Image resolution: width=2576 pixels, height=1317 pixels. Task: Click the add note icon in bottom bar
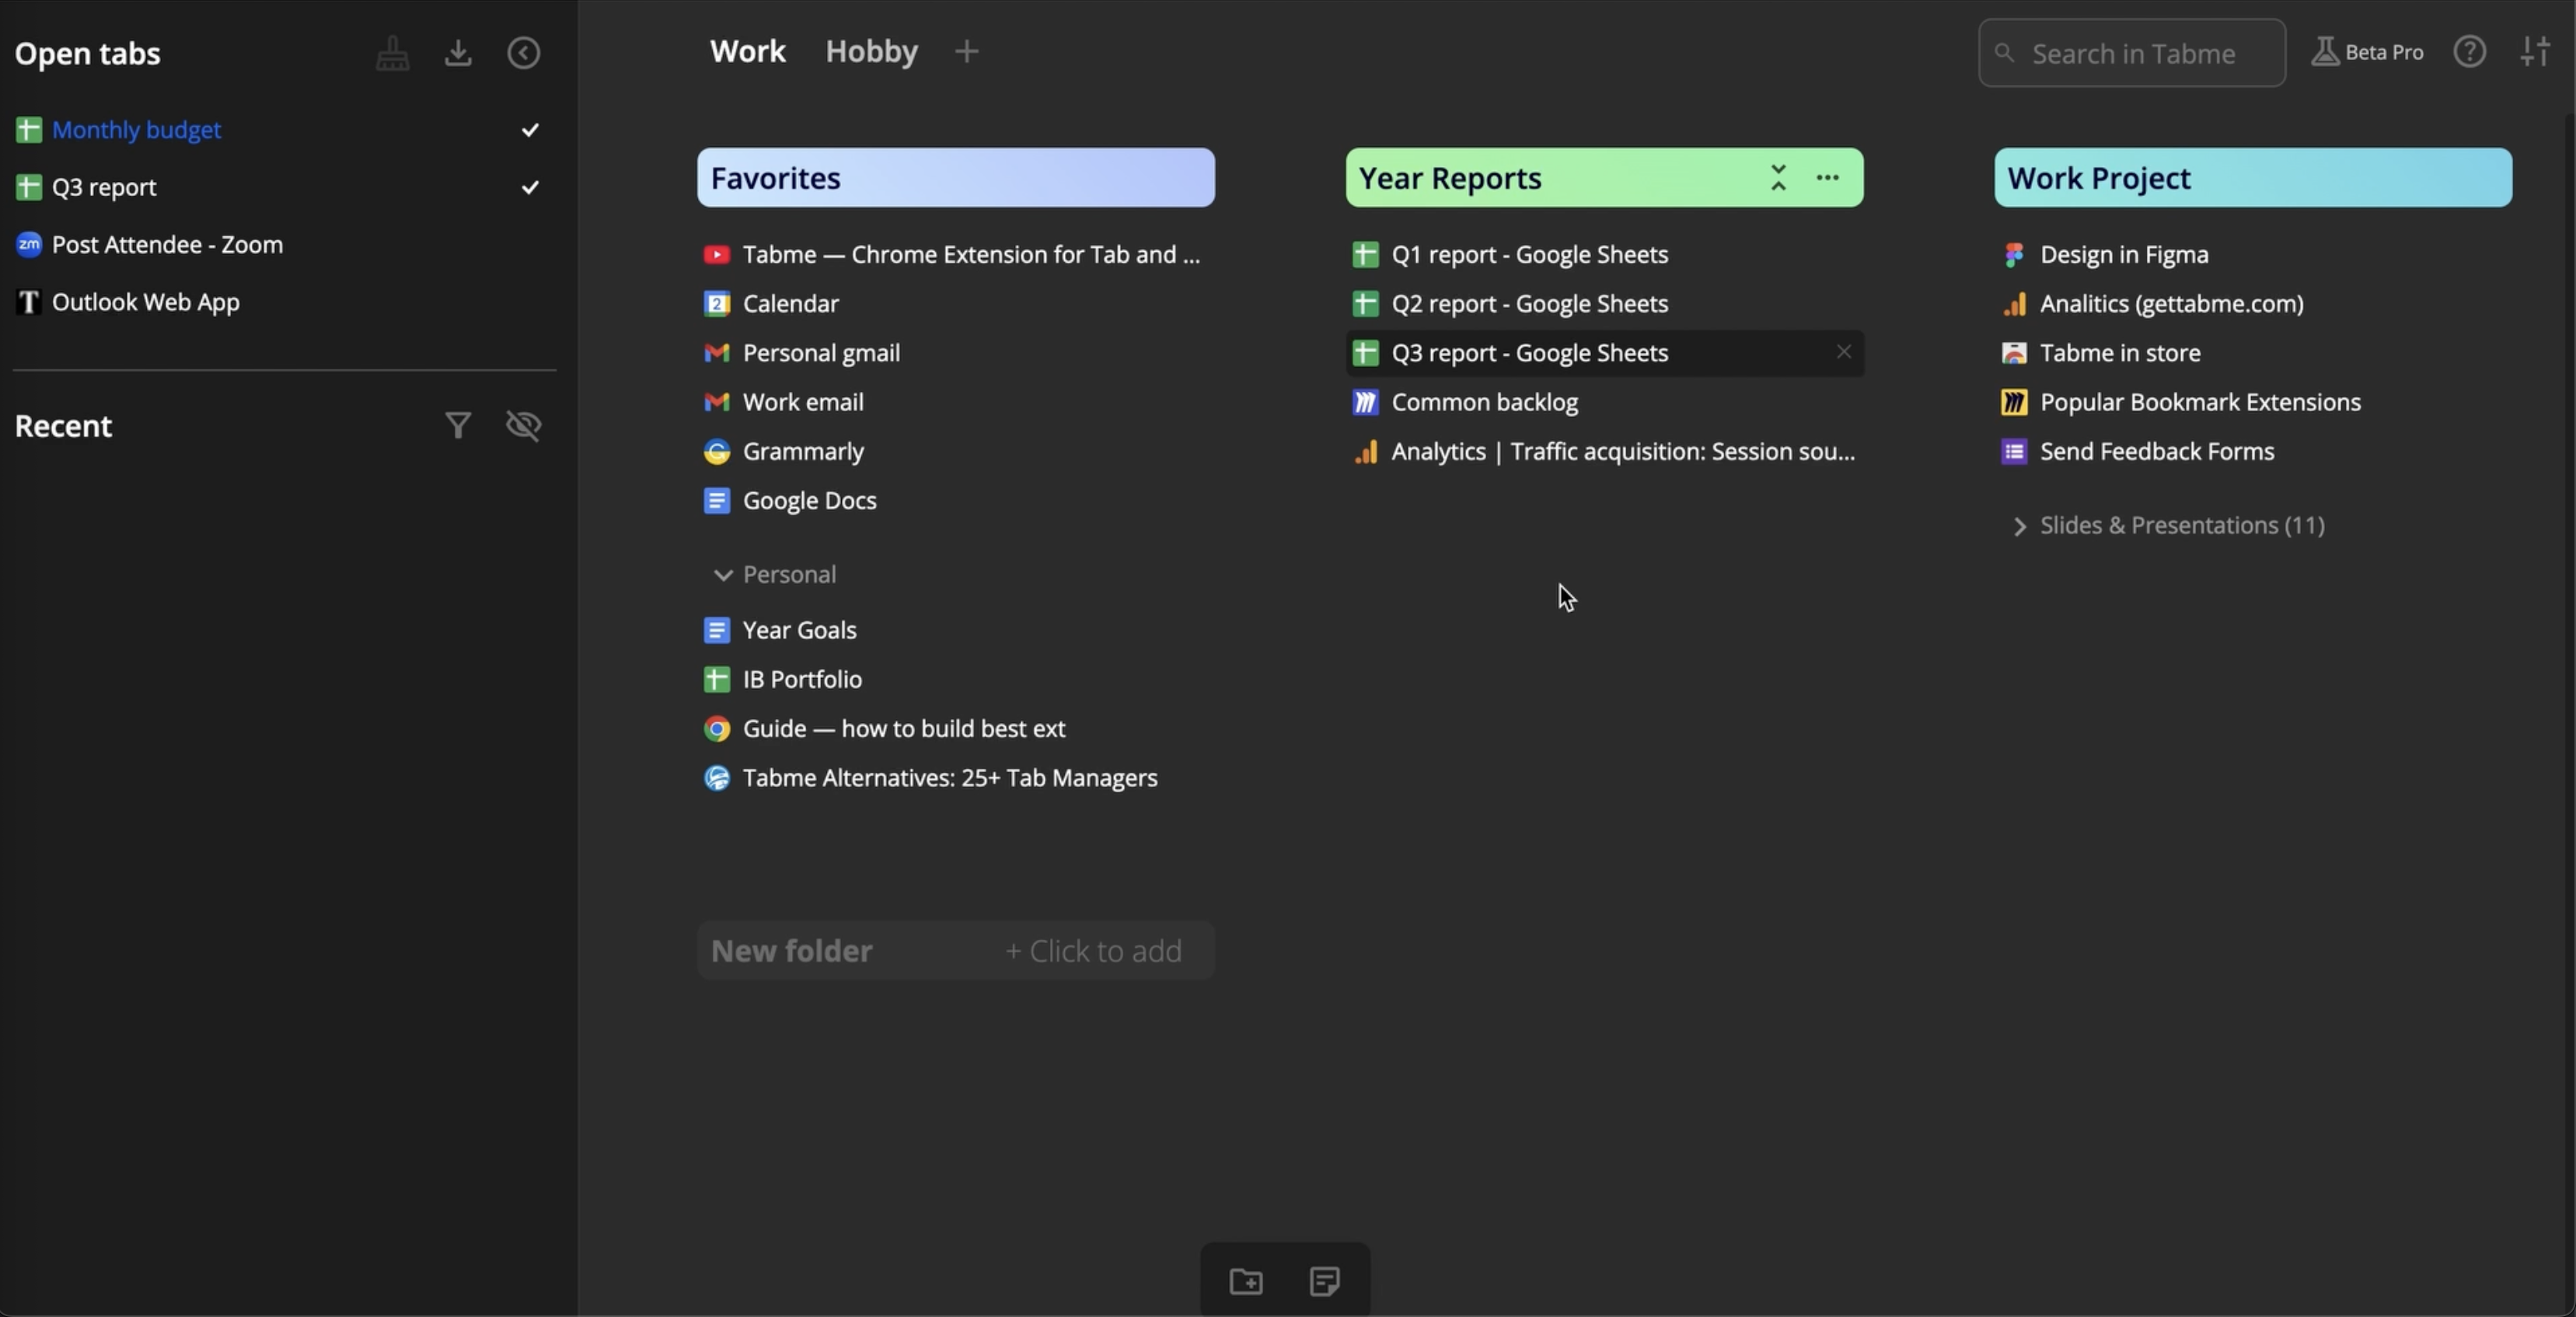(1324, 1281)
